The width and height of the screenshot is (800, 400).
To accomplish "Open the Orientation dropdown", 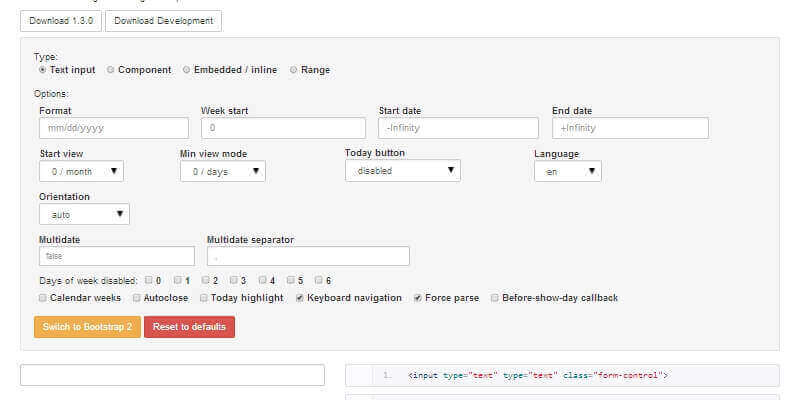I will (84, 214).
